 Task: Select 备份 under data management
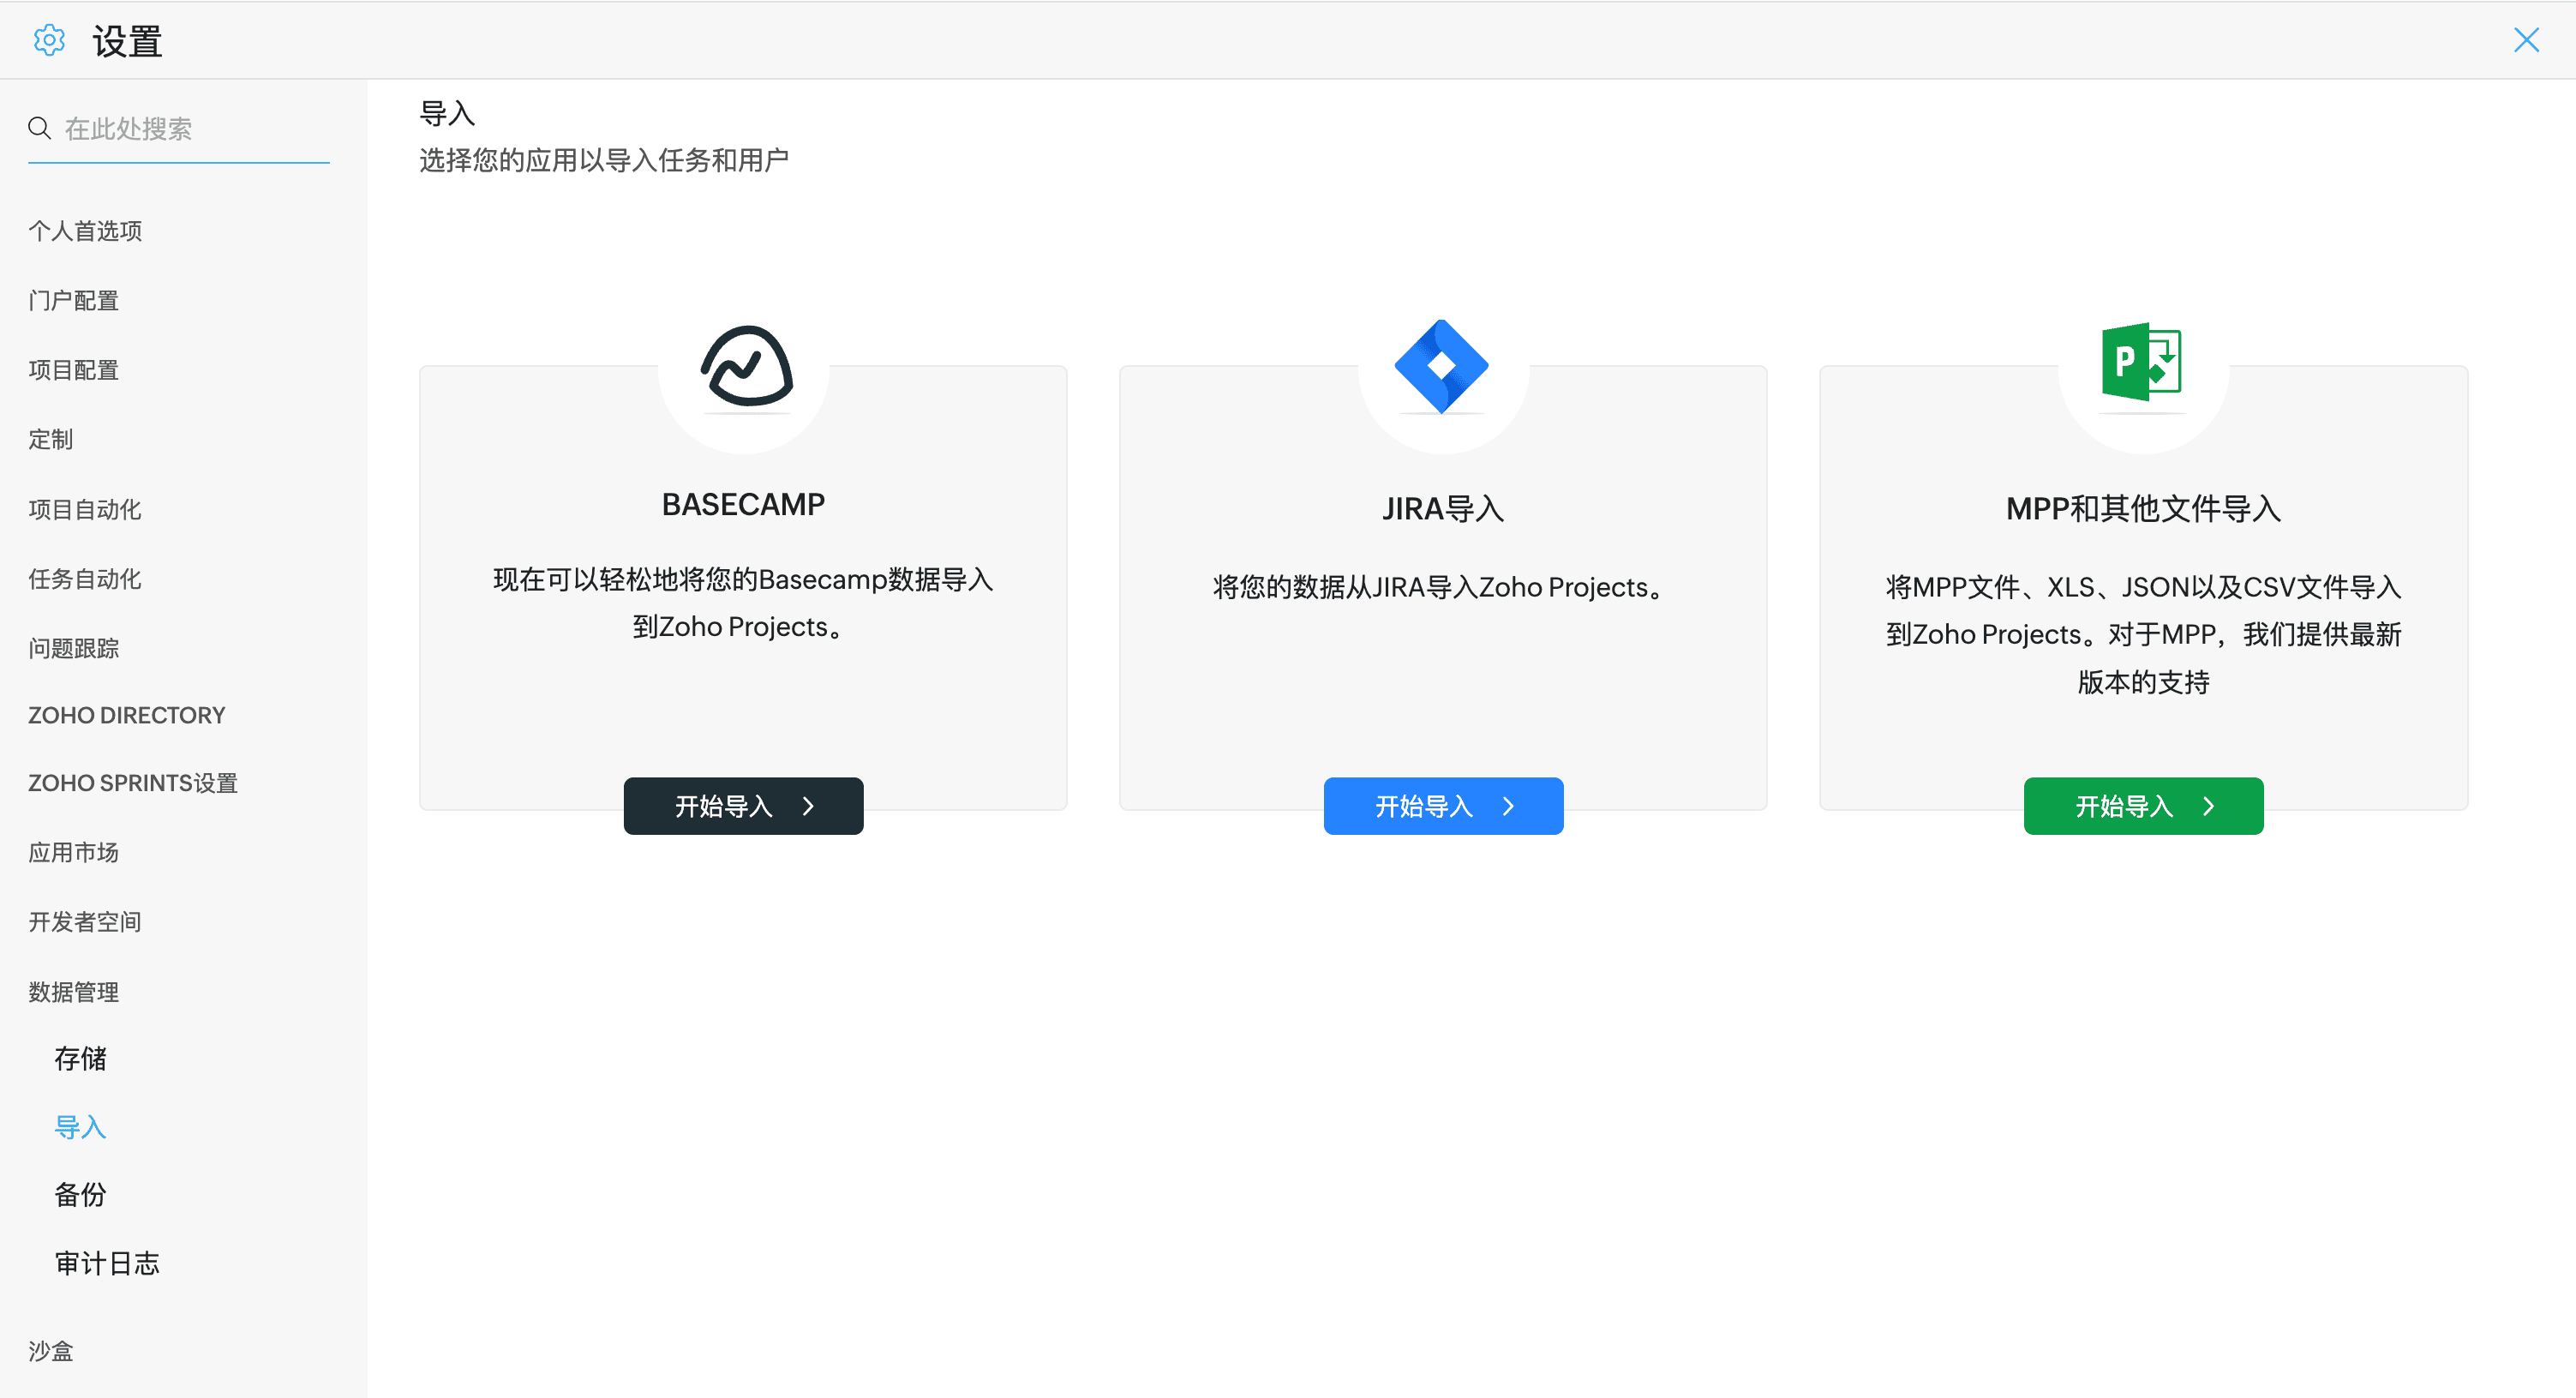81,1194
